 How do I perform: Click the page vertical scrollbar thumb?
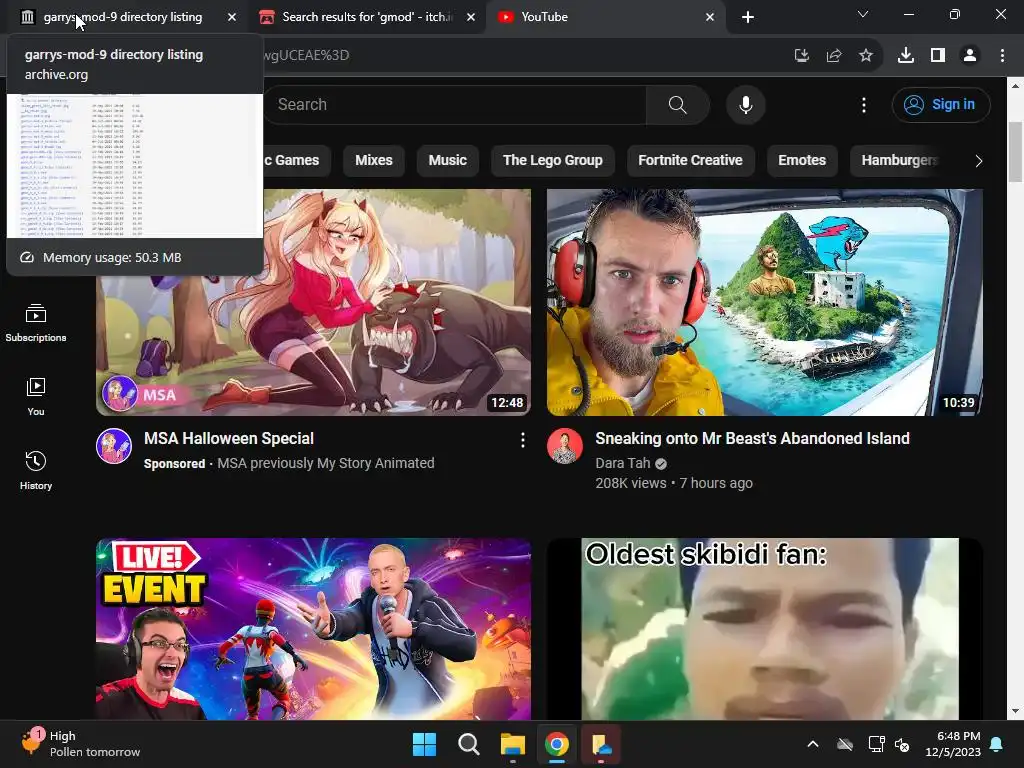coord(1016,152)
